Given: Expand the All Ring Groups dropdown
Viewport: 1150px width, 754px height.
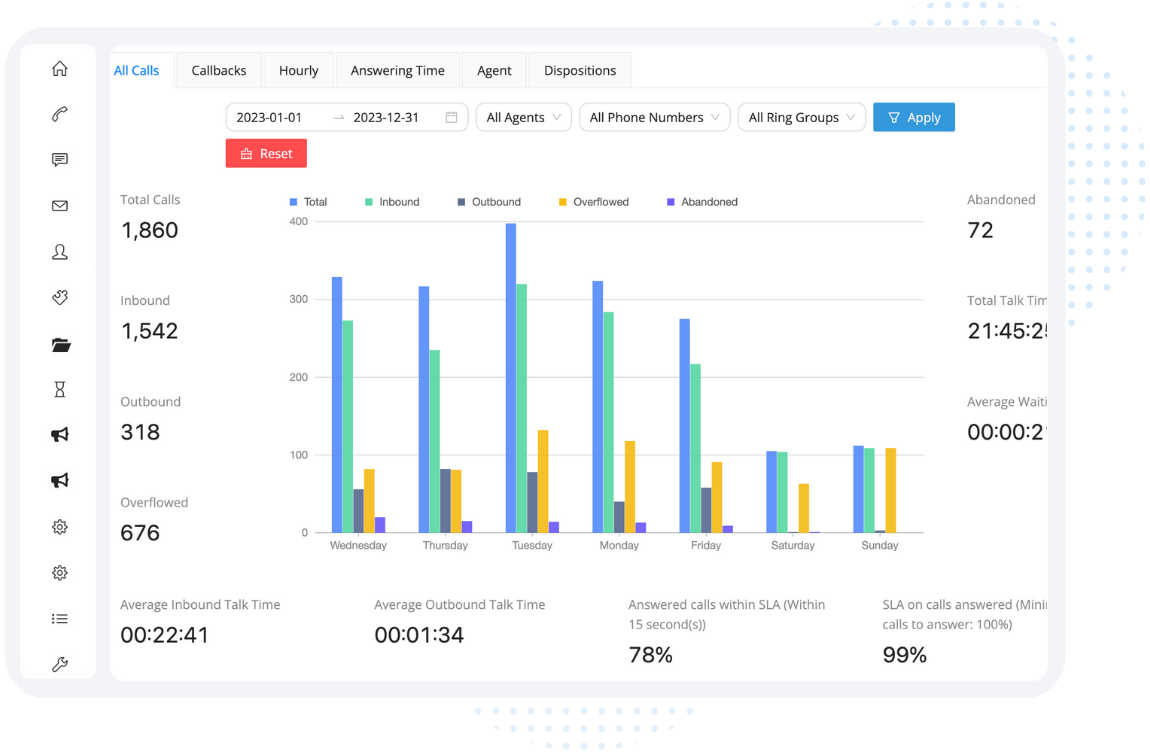Looking at the screenshot, I should pos(801,118).
